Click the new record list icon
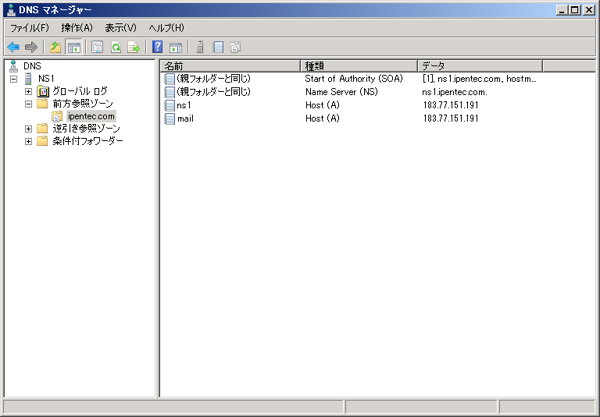The width and height of the screenshot is (600, 417). 218,47
